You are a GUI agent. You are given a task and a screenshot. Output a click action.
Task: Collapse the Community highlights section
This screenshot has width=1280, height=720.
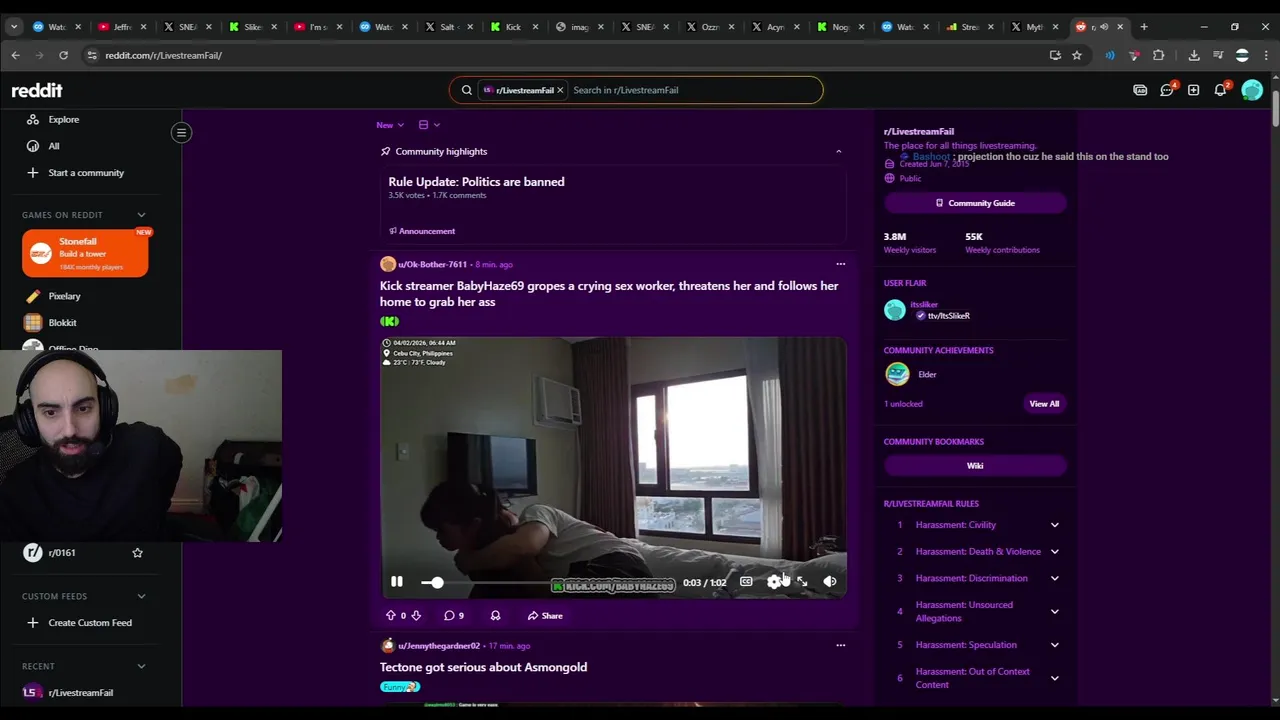pyautogui.click(x=838, y=151)
